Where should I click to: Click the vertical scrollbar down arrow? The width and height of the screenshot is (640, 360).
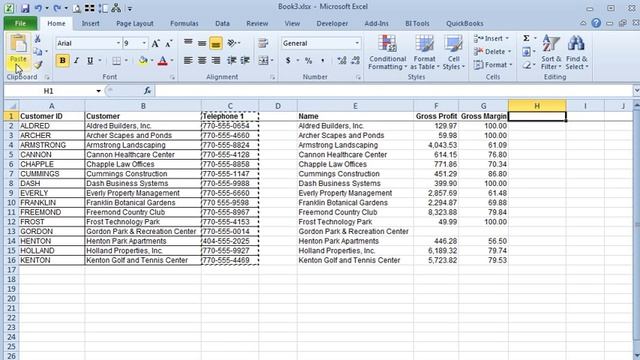(636, 356)
